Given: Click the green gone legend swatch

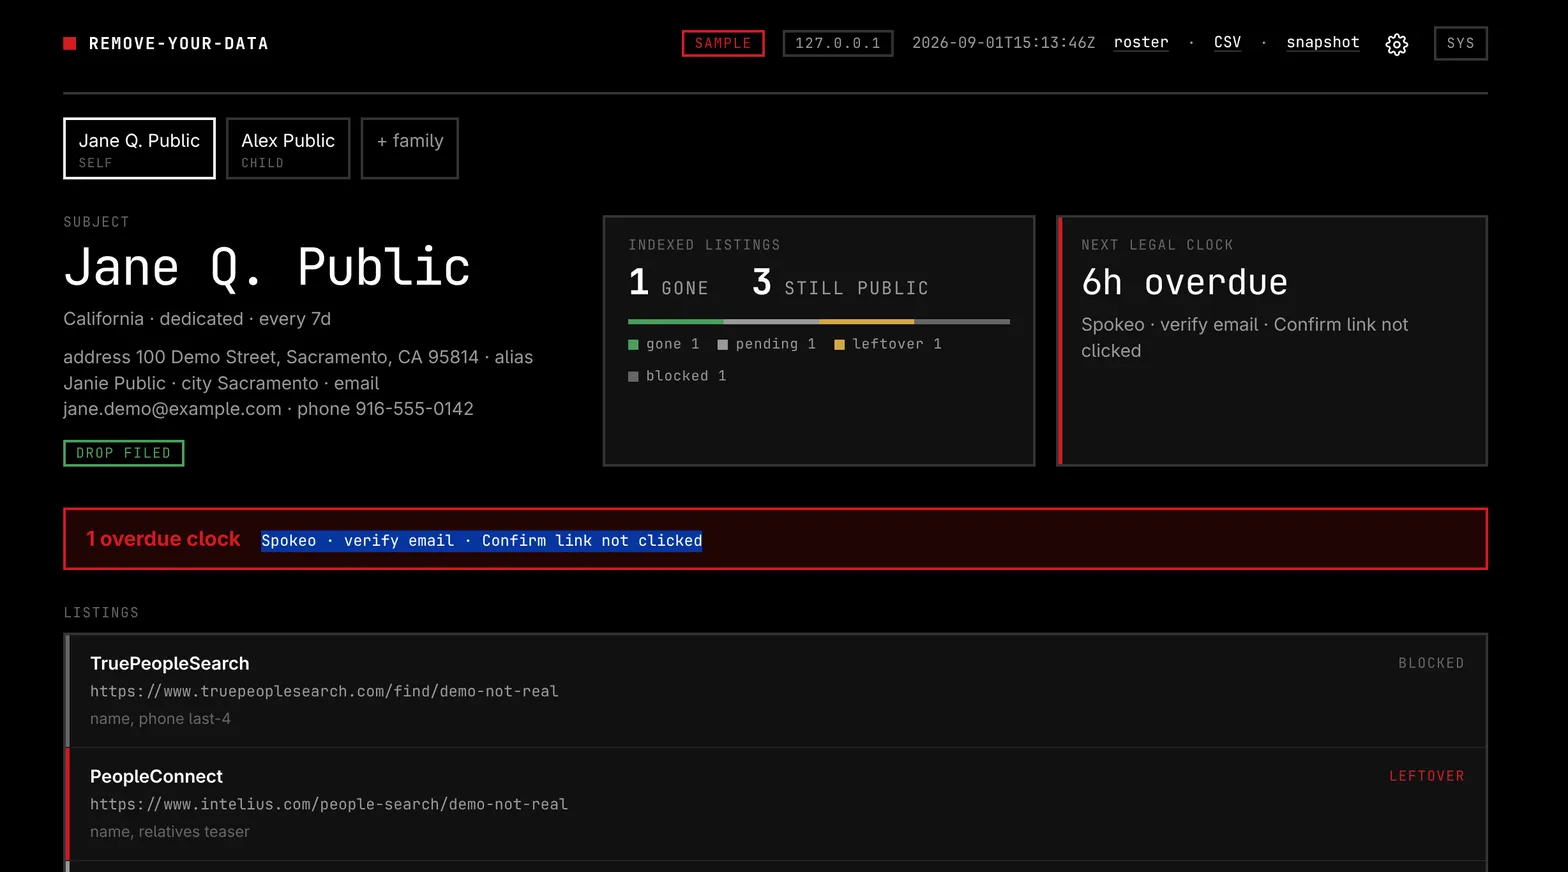Looking at the screenshot, I should pyautogui.click(x=633, y=345).
